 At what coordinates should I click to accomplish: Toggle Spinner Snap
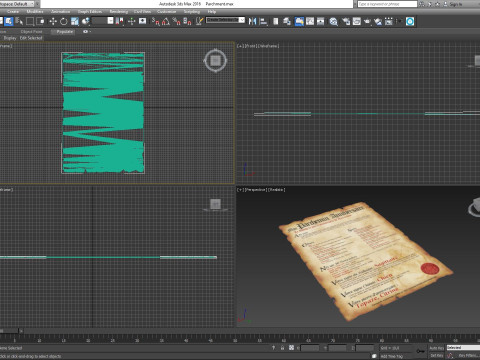pyautogui.click(x=187, y=21)
